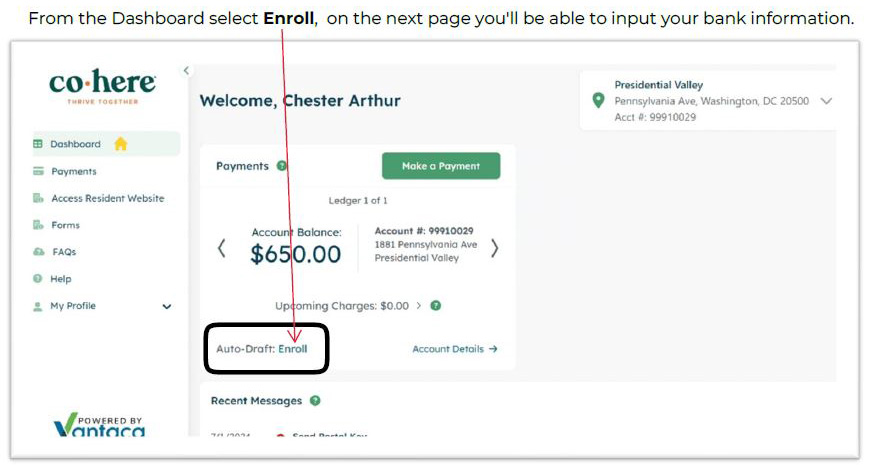
Task: Expand Upcoming Charges details arrow
Action: 418,306
